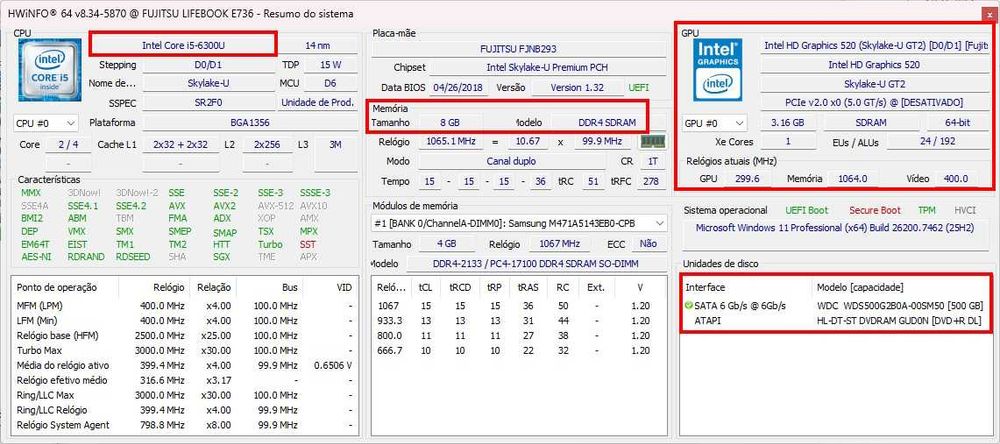The height and width of the screenshot is (444, 1000).
Task: Click the 14 nm process value
Action: coord(319,45)
